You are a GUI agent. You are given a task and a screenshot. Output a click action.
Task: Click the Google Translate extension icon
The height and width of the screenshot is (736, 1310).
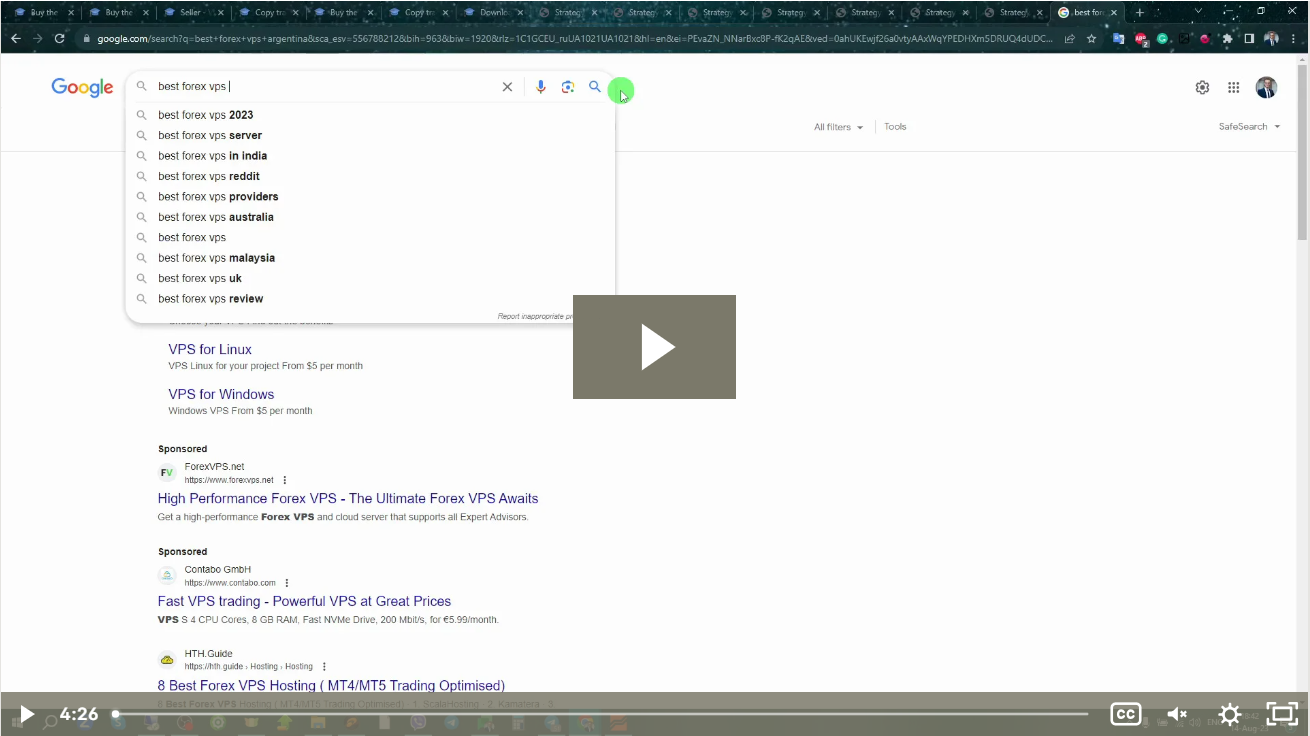1118,39
